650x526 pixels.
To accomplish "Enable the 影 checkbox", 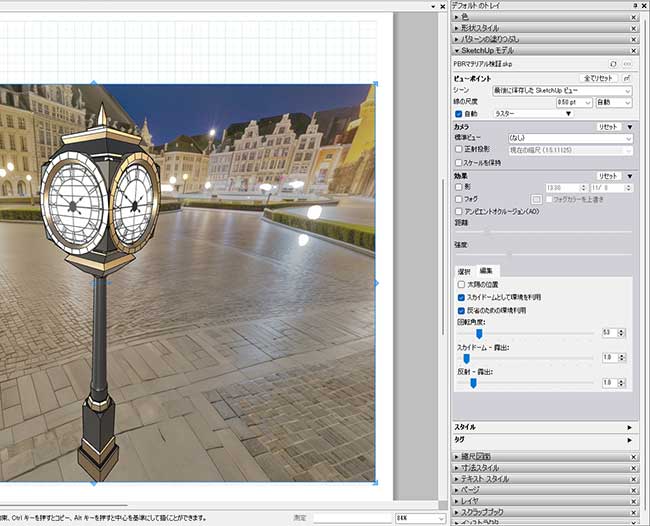I will [458, 187].
